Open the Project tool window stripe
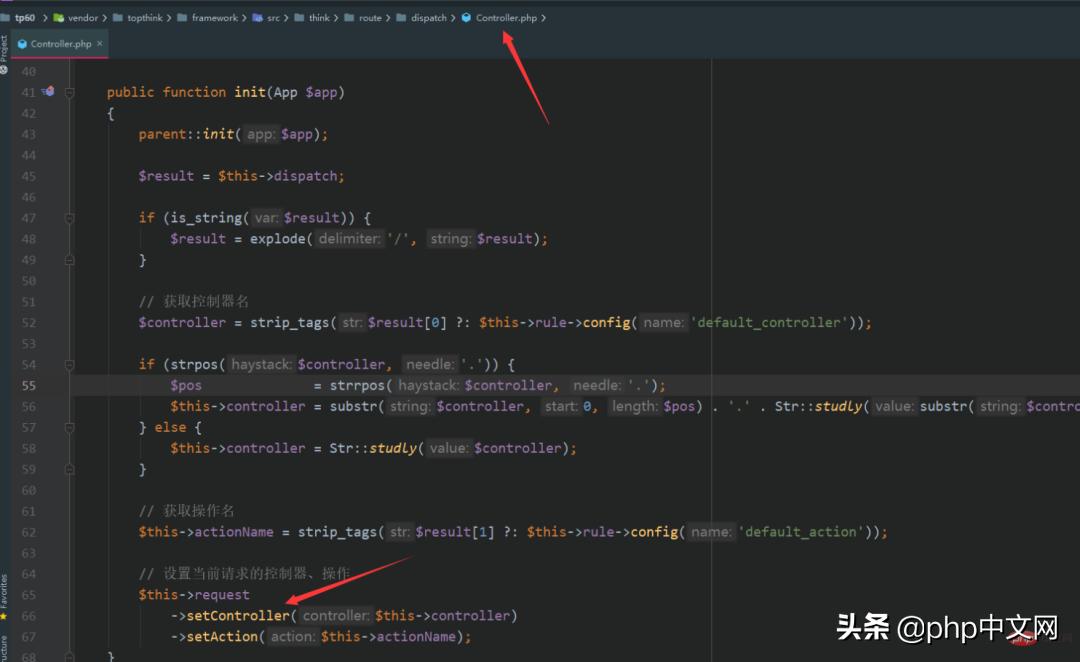The width and height of the screenshot is (1080, 662). click(4, 48)
